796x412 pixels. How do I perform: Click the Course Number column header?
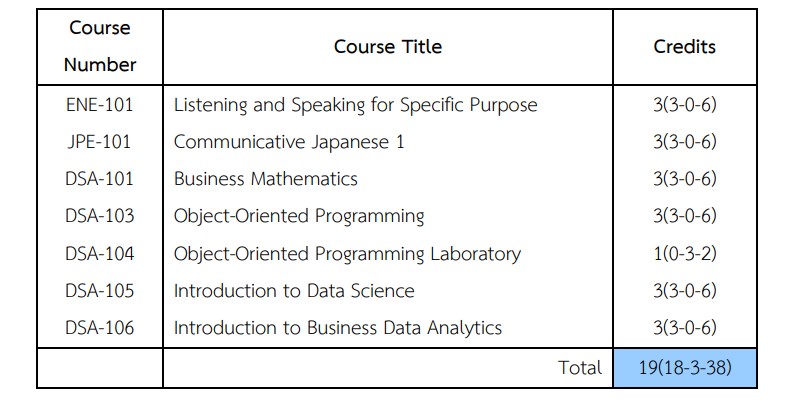click(100, 46)
